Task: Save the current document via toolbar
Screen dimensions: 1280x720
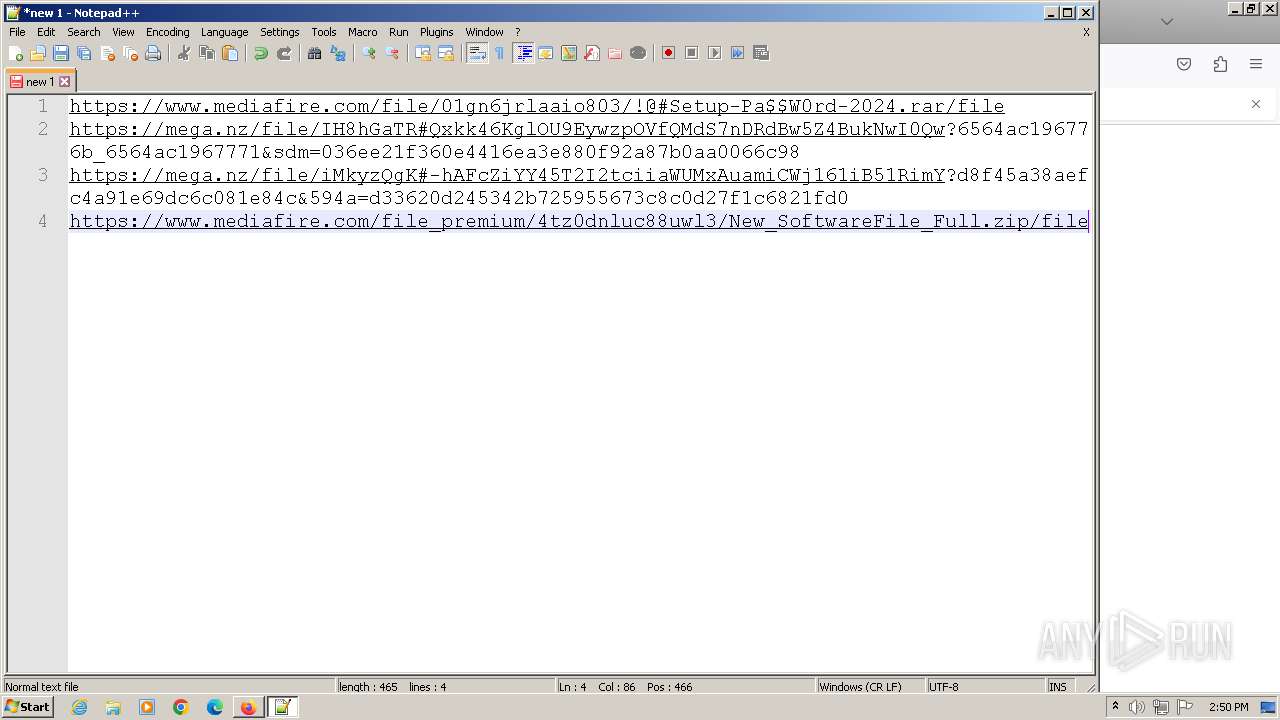Action: tap(61, 53)
